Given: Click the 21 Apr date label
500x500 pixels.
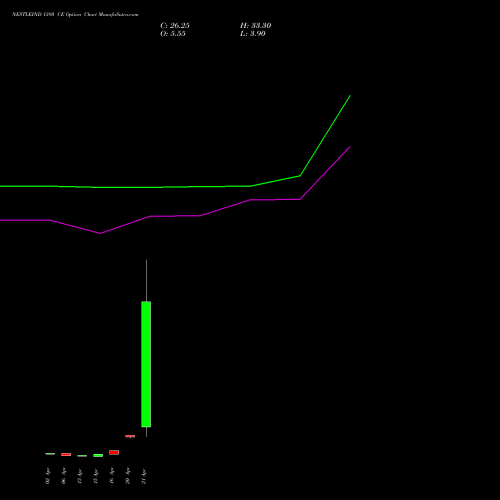Looking at the screenshot, I should 144,476.
